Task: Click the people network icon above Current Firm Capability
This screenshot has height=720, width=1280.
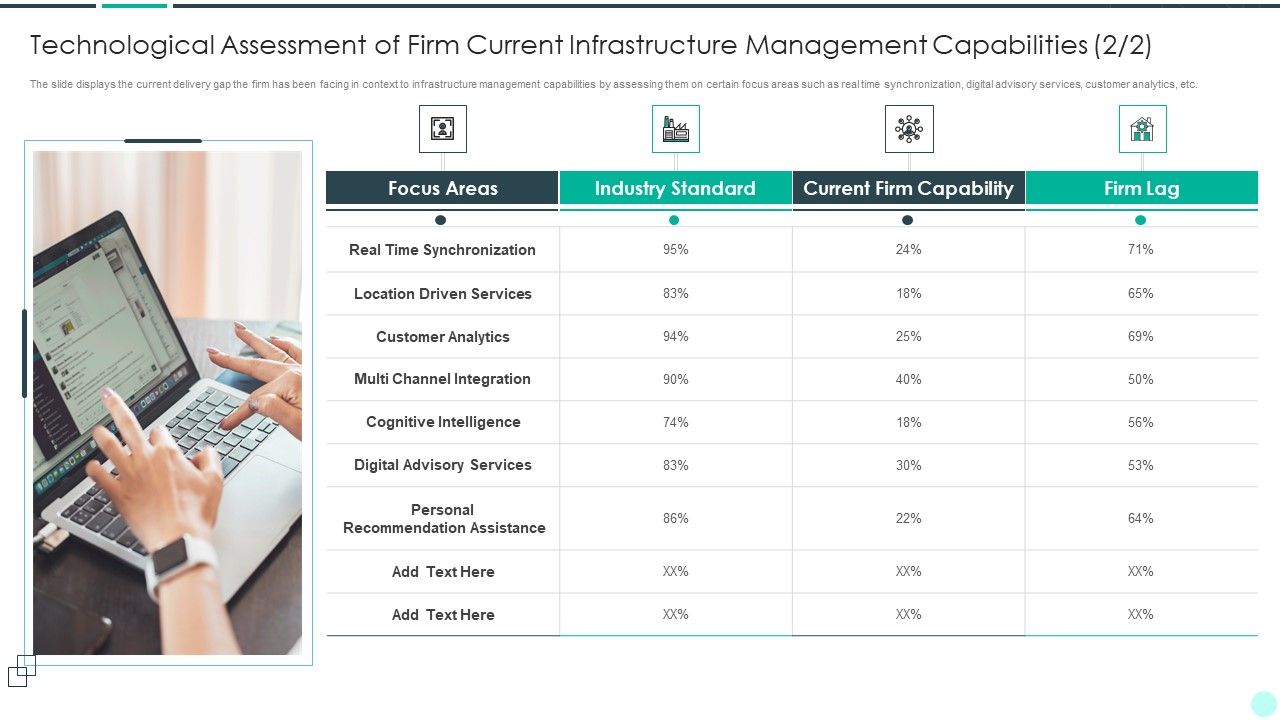Action: (x=909, y=129)
